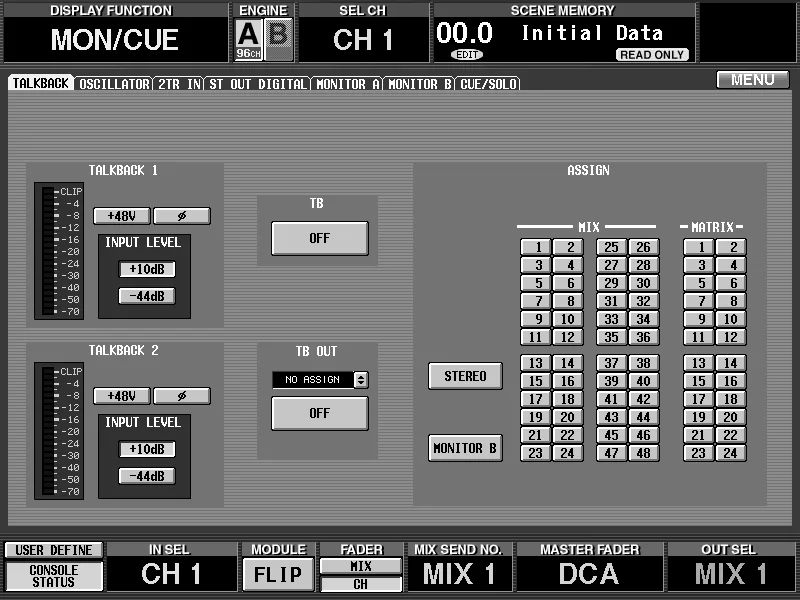Click the USER DEFINE button

[54, 550]
